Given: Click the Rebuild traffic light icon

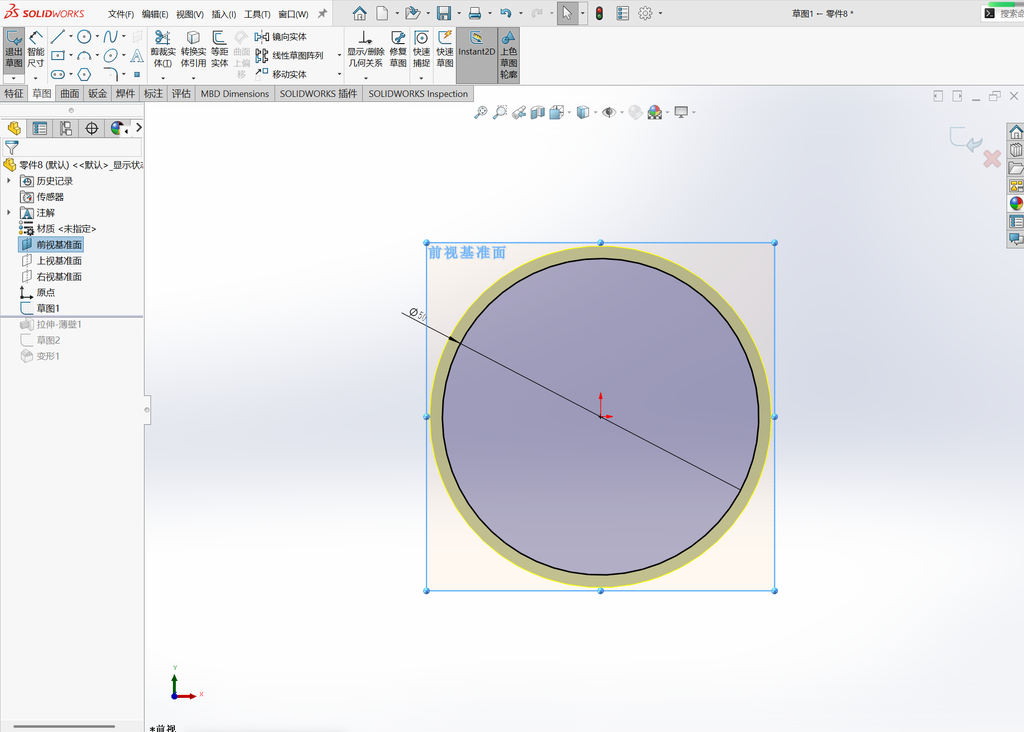Looking at the screenshot, I should coord(599,13).
